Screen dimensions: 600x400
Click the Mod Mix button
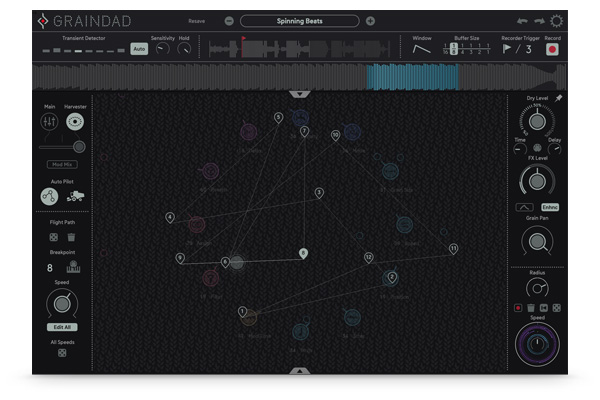coord(61,164)
